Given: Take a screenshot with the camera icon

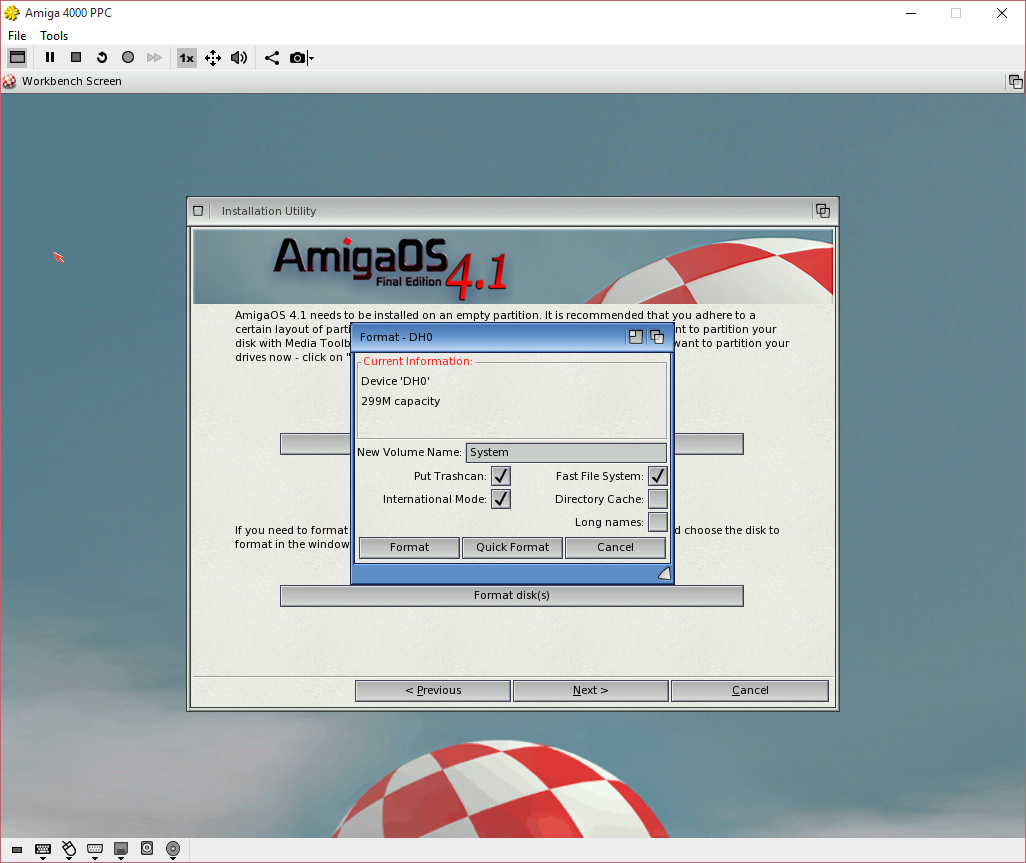Looking at the screenshot, I should click(x=297, y=58).
